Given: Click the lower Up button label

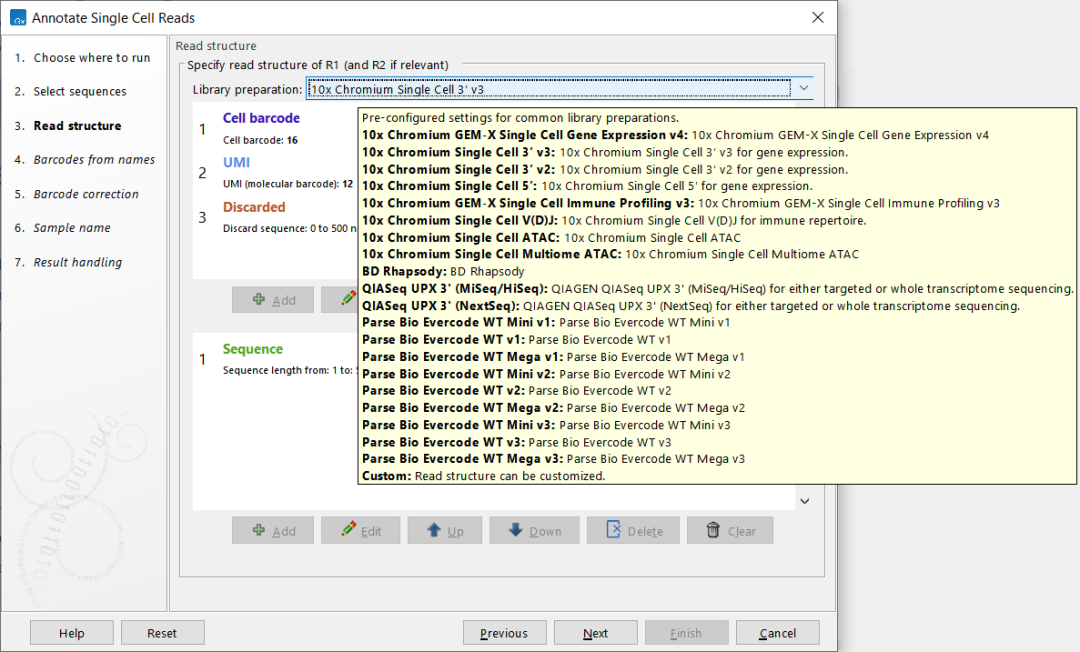Looking at the screenshot, I should click(455, 531).
